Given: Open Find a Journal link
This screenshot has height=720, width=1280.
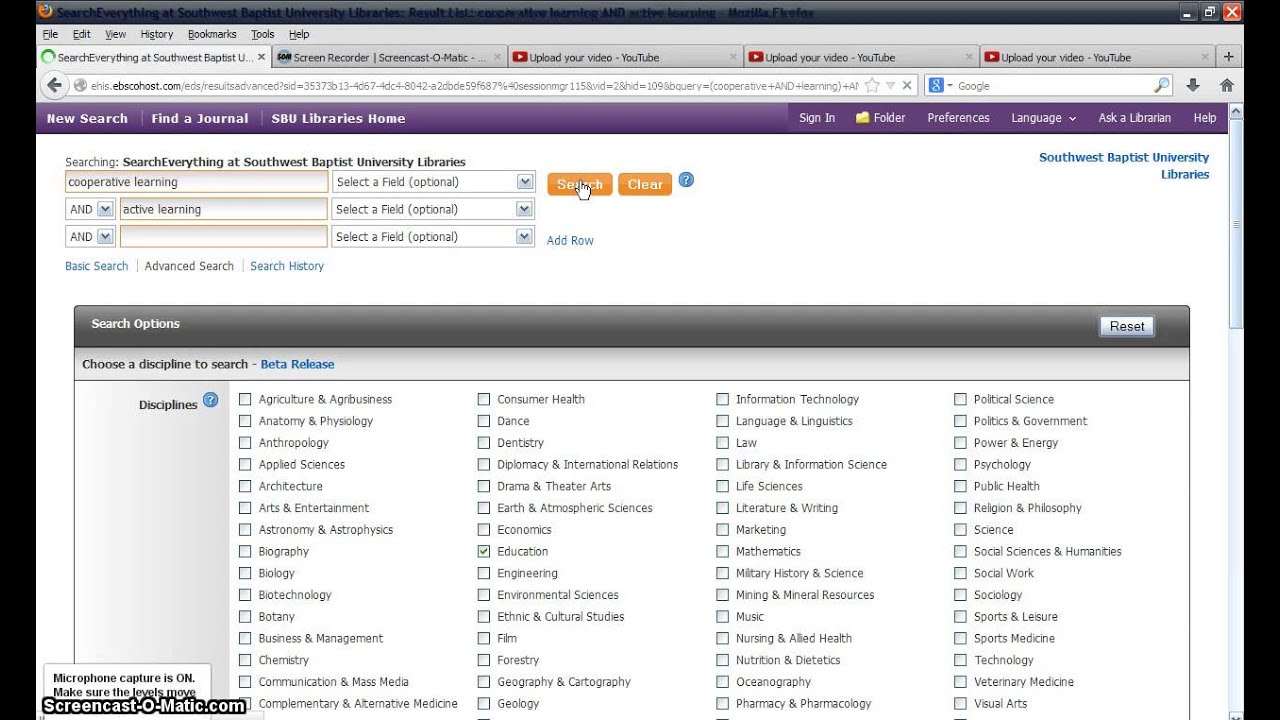Looking at the screenshot, I should point(200,118).
